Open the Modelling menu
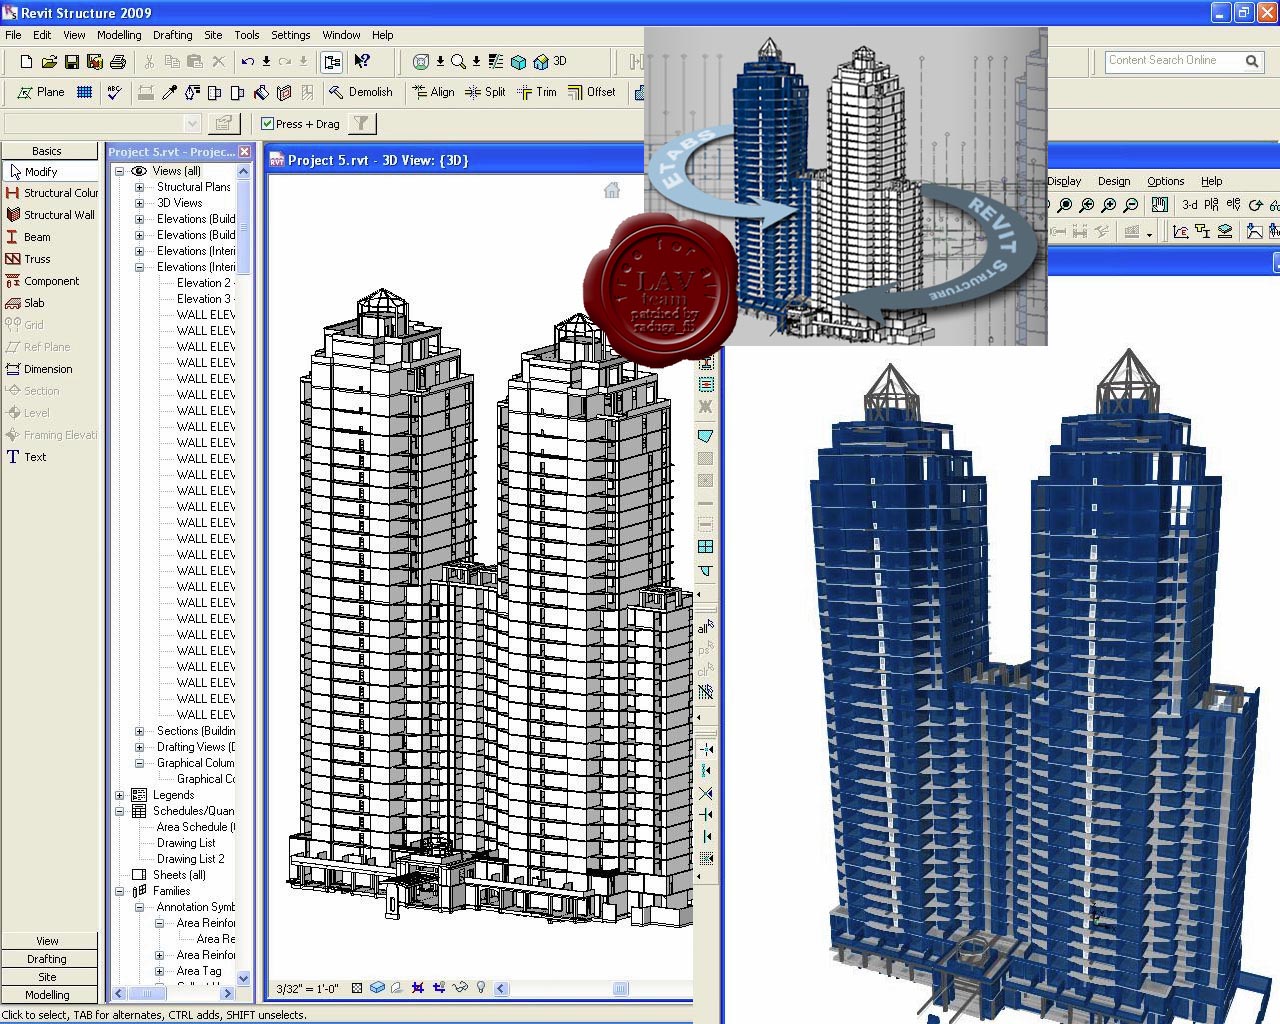 pyautogui.click(x=119, y=35)
